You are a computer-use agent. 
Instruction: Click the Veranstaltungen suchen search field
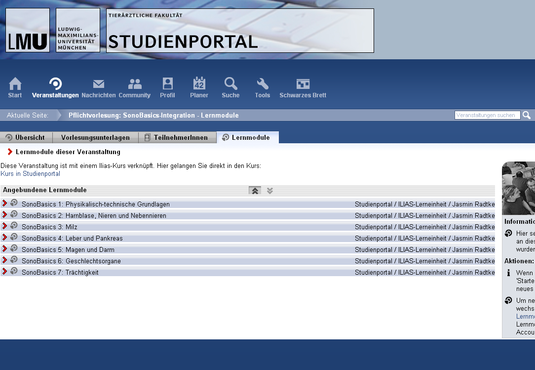pos(487,115)
